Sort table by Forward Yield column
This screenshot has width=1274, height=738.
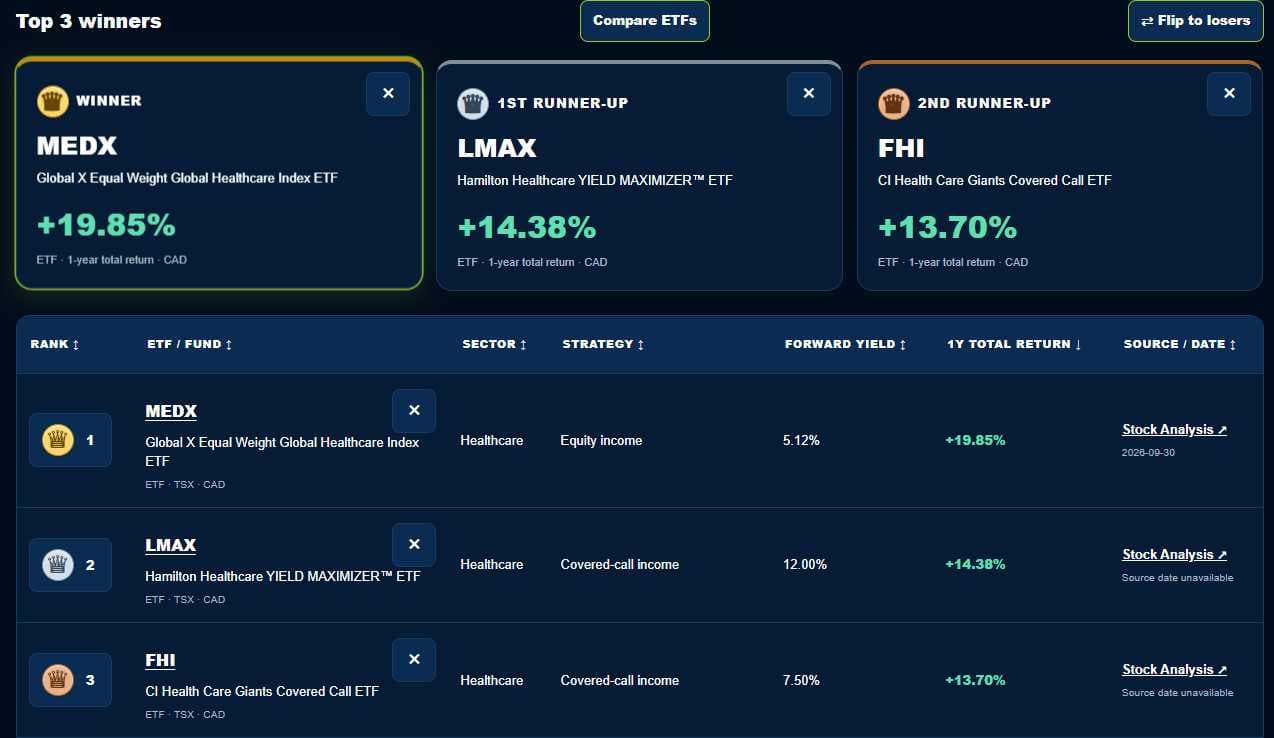pos(846,344)
